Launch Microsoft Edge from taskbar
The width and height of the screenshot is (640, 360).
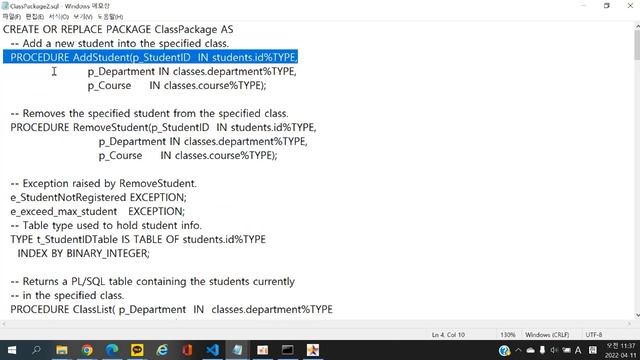coord(112,350)
